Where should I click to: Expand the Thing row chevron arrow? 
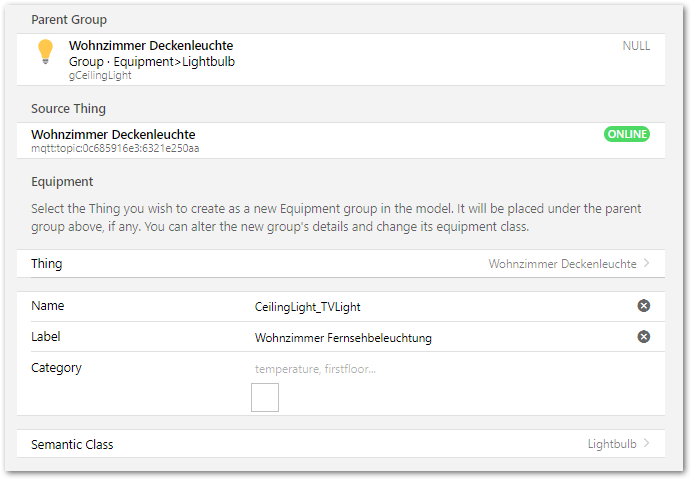647,264
